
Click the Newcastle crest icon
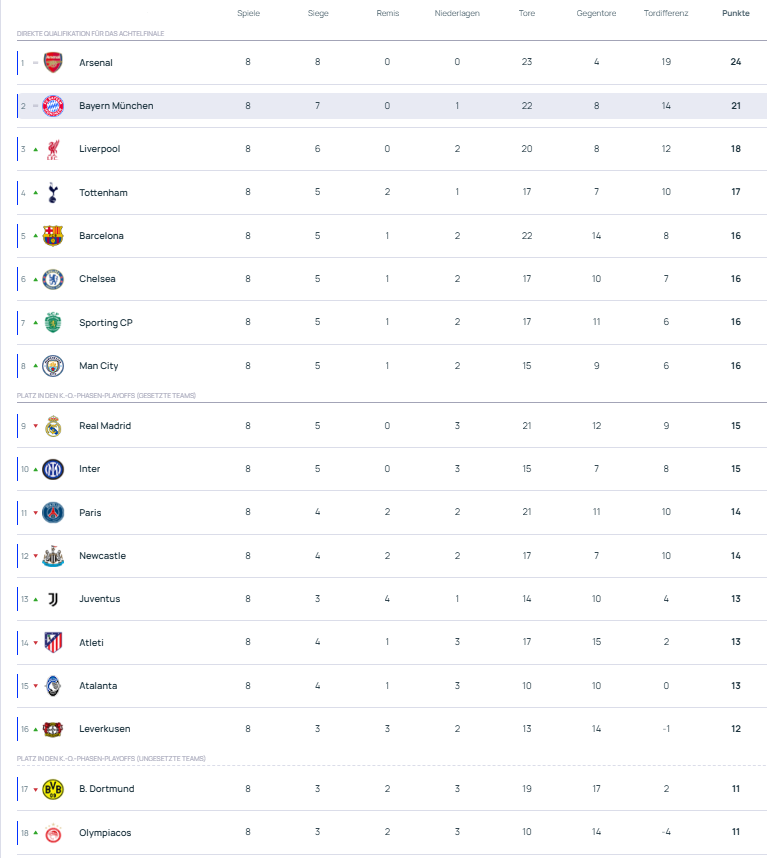pyautogui.click(x=53, y=556)
